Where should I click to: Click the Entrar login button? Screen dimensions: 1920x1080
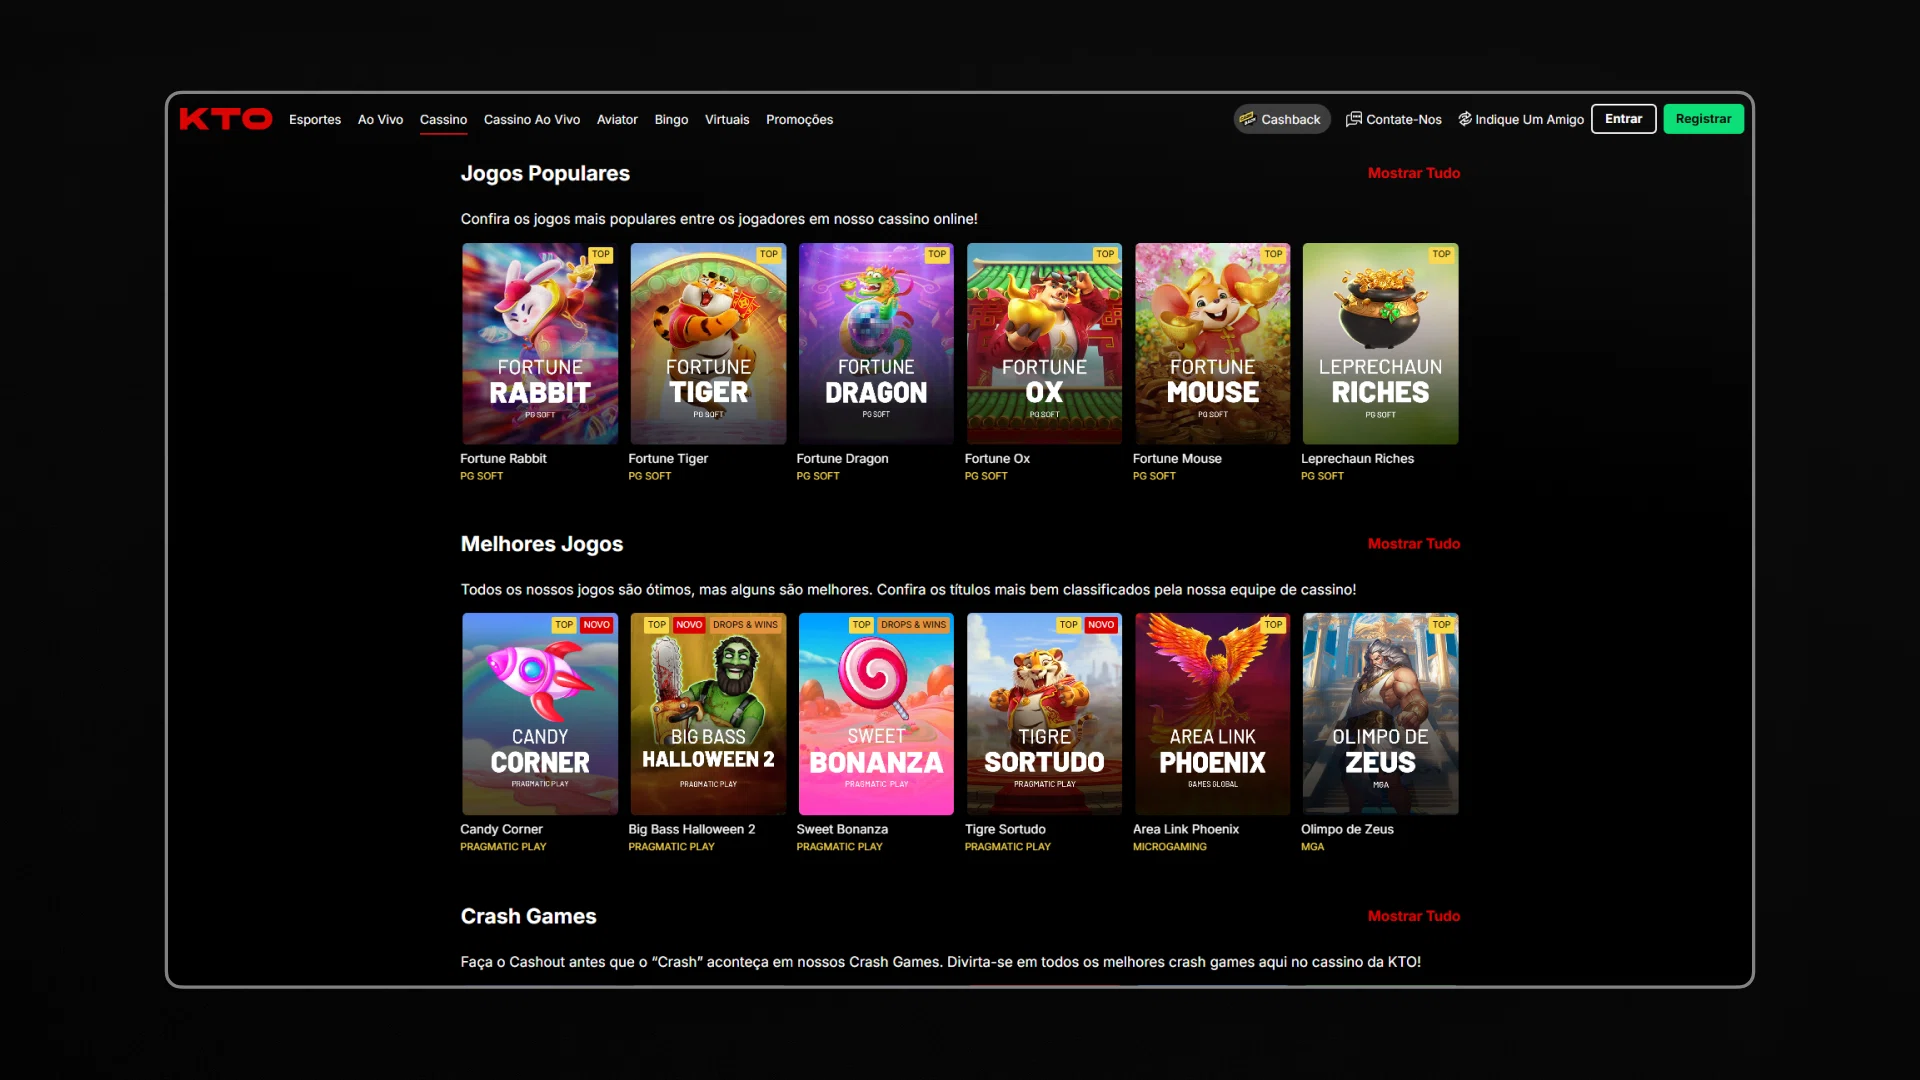point(1623,119)
